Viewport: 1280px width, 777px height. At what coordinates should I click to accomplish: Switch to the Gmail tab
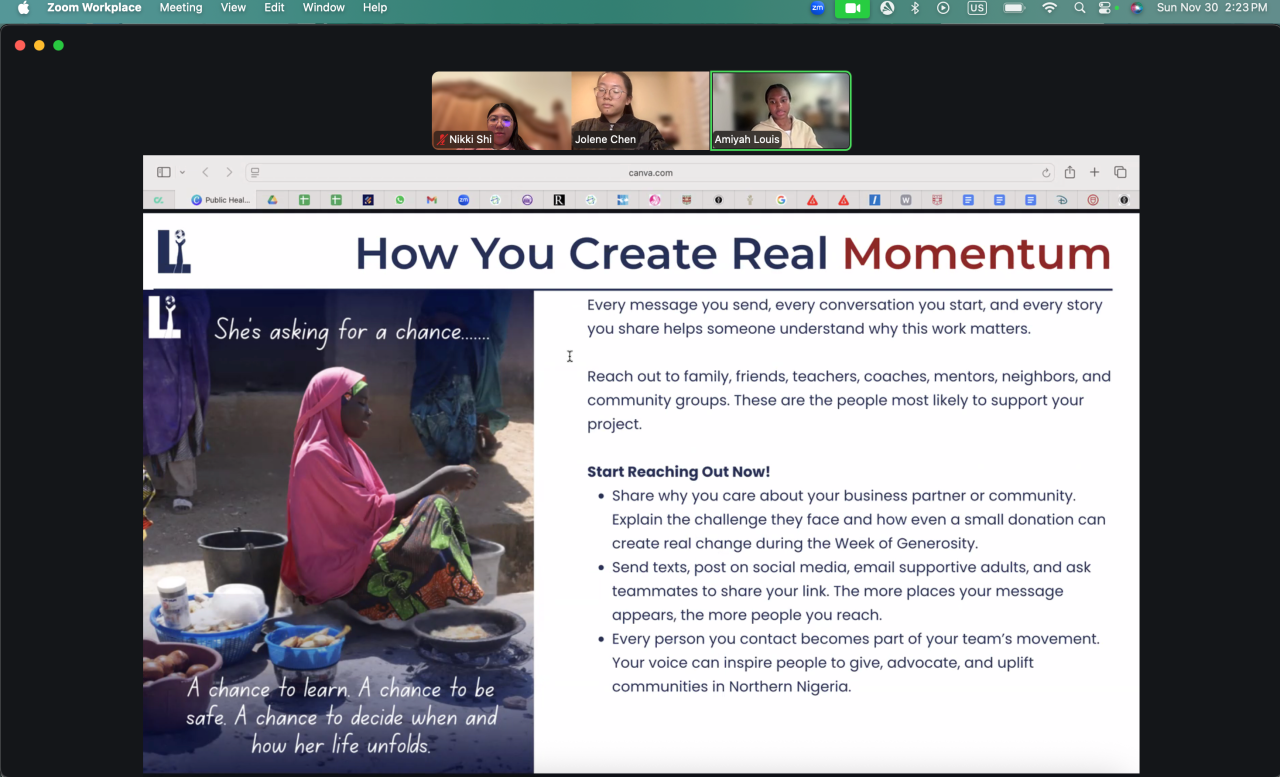[432, 200]
